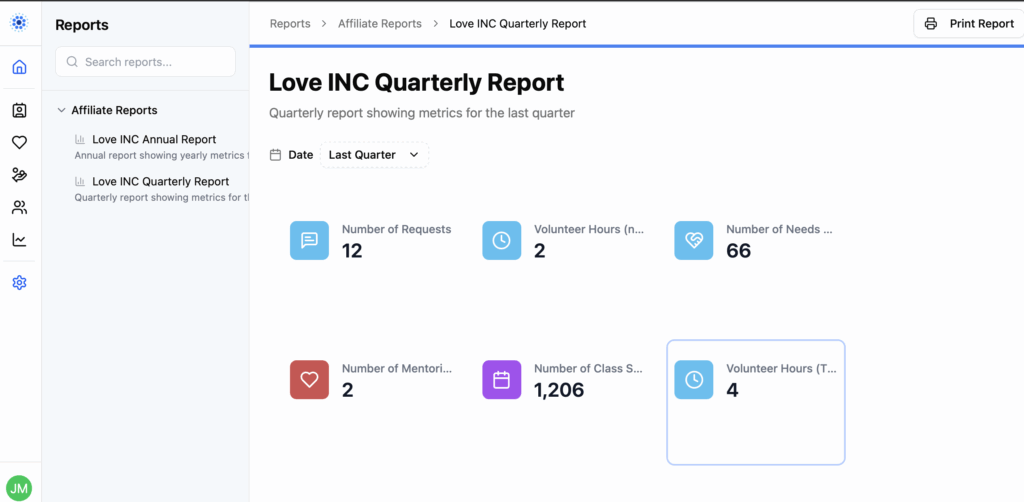Click the printer icon in Print Report
The height and width of the screenshot is (502, 1024).
coord(931,24)
